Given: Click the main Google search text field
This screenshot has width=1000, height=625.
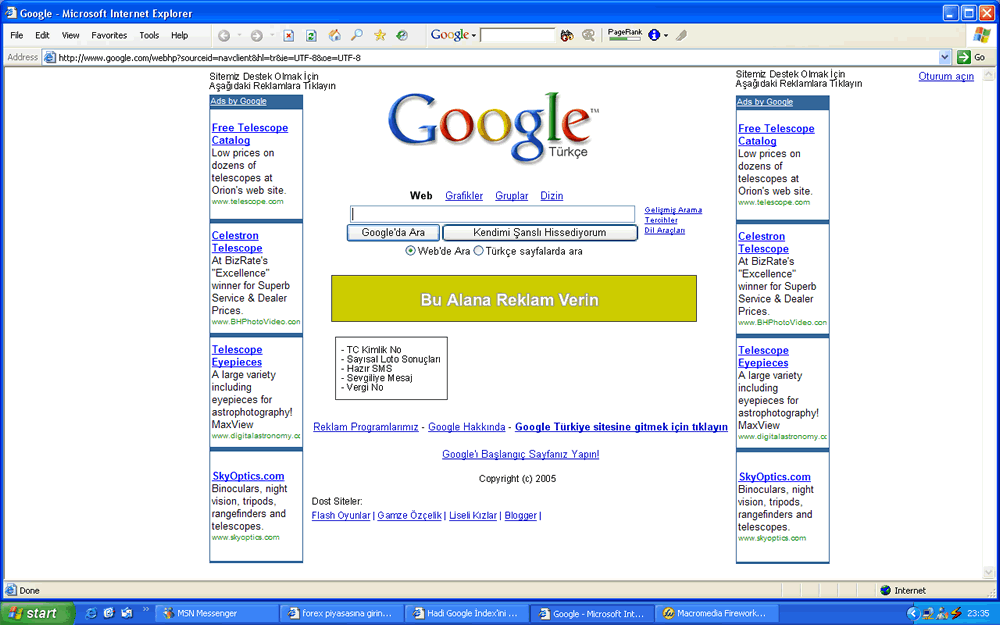Looking at the screenshot, I should [x=492, y=214].
